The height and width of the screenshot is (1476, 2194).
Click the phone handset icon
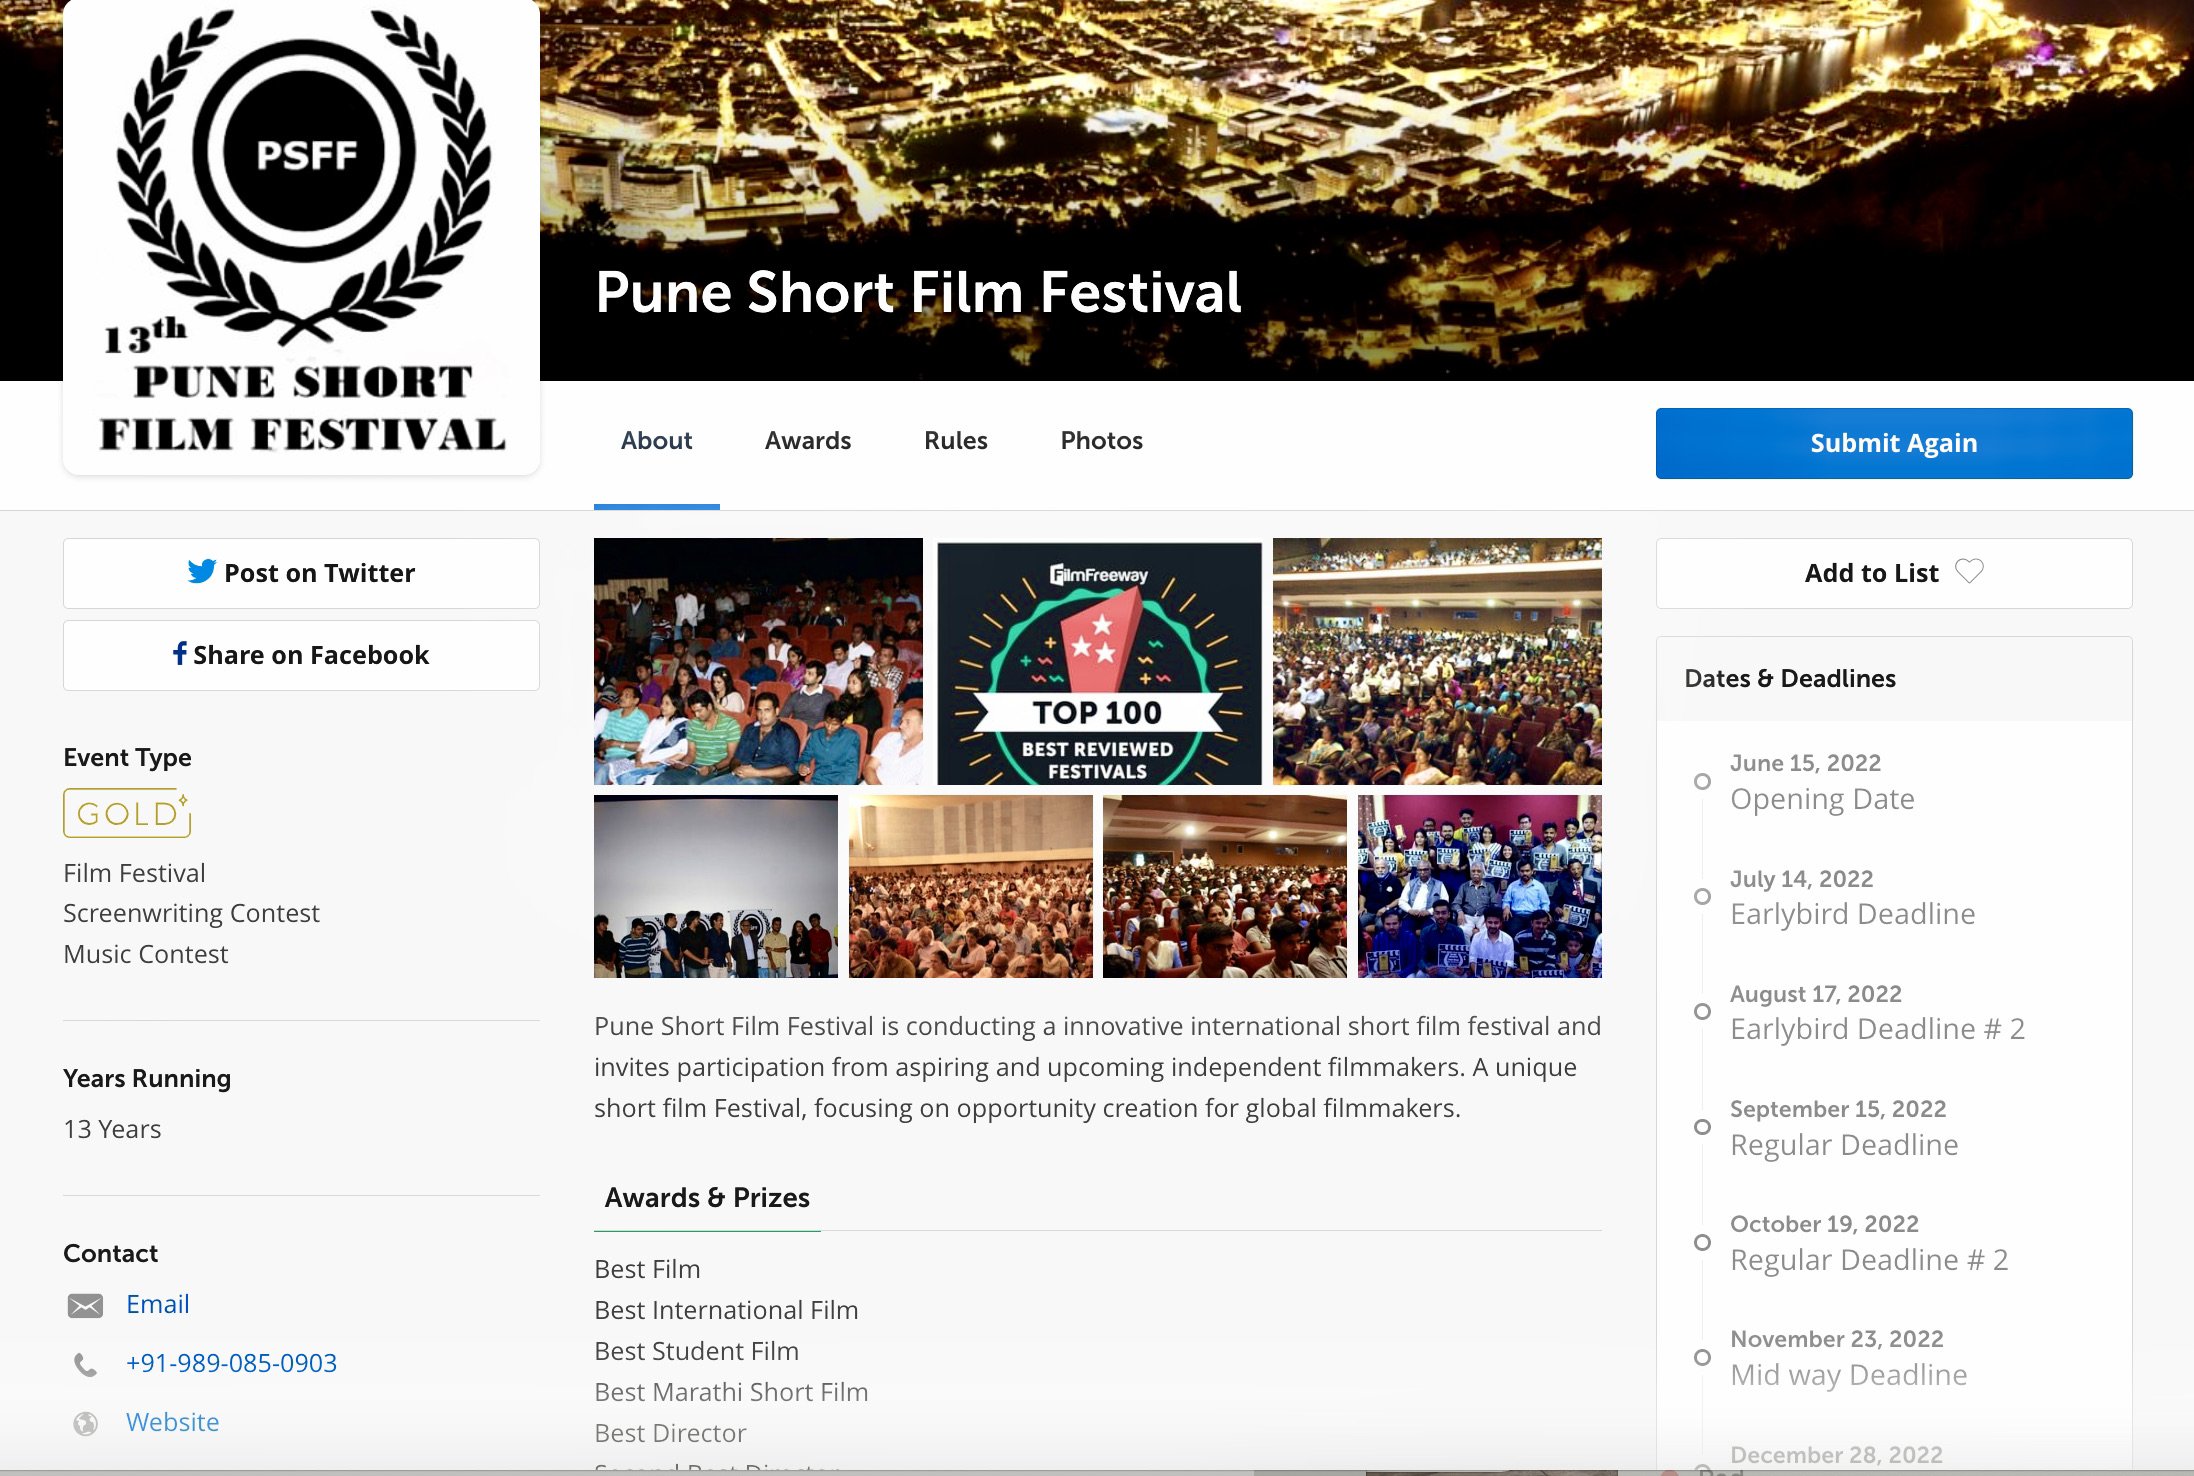pos(86,1364)
